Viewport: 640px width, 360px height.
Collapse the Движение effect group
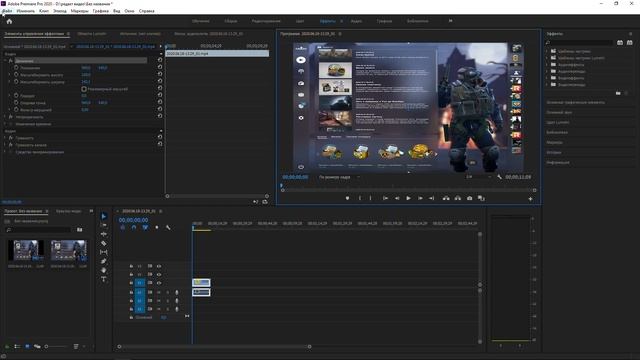(5, 60)
